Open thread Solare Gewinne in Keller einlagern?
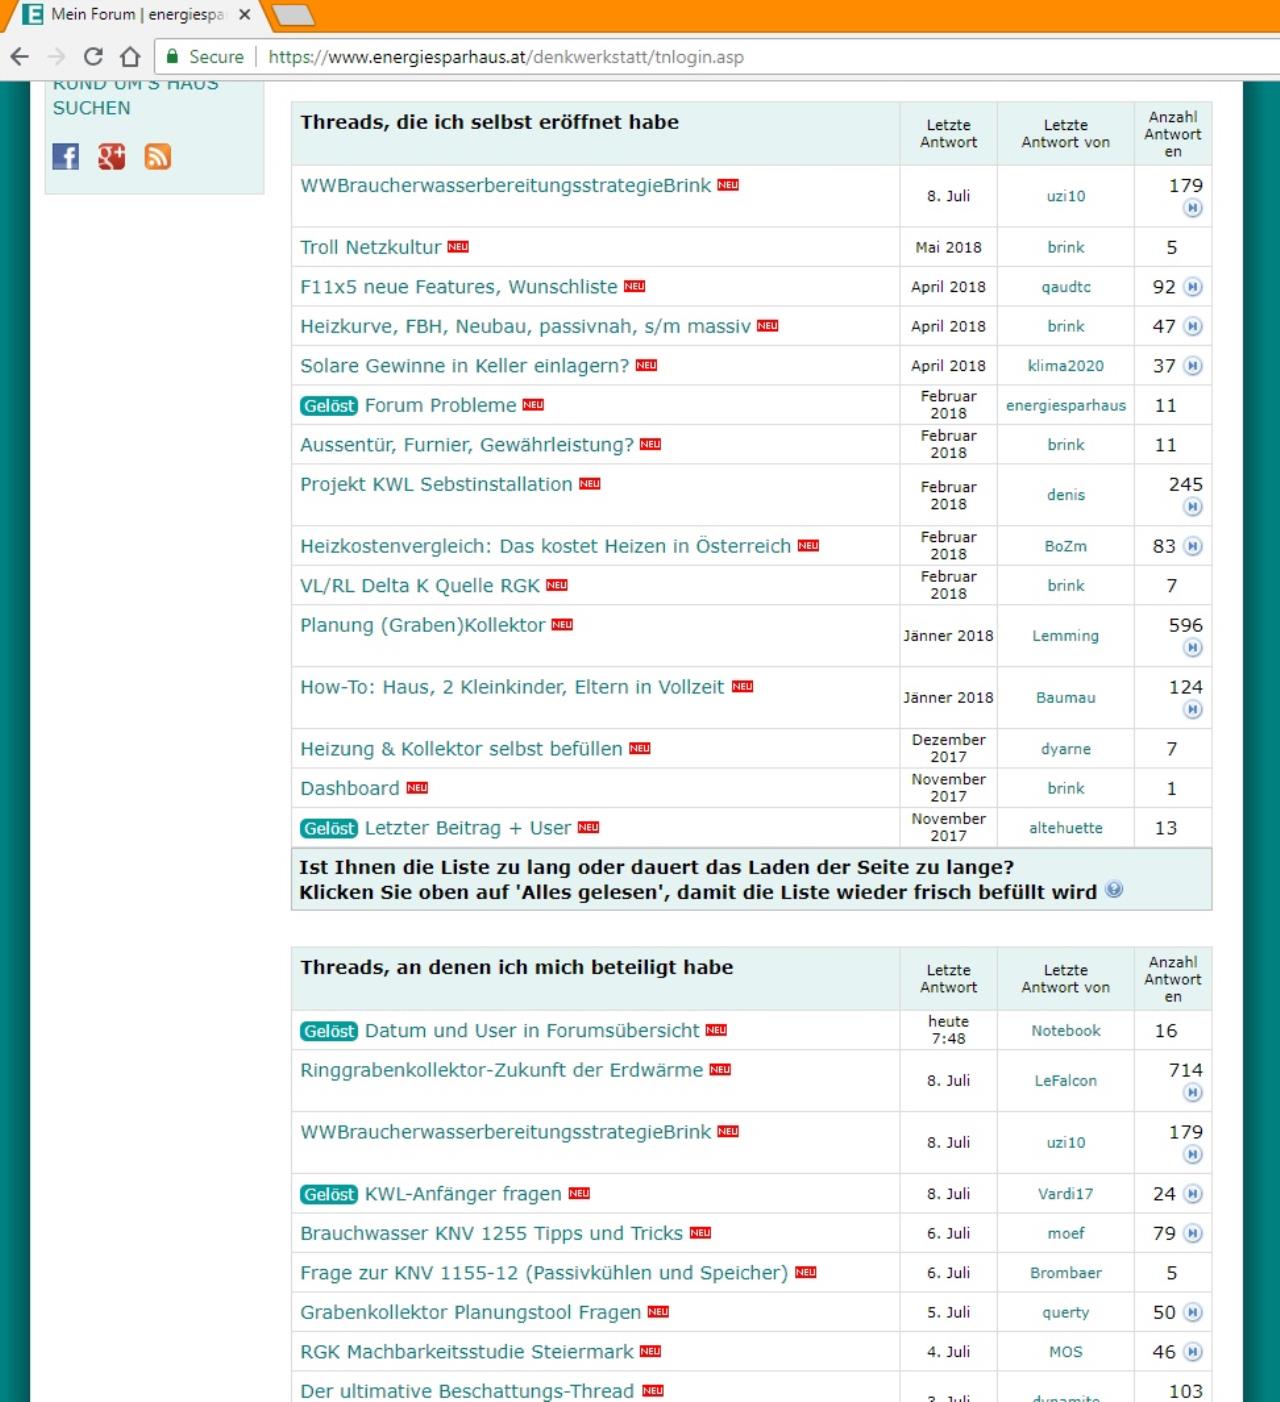 click(x=465, y=366)
